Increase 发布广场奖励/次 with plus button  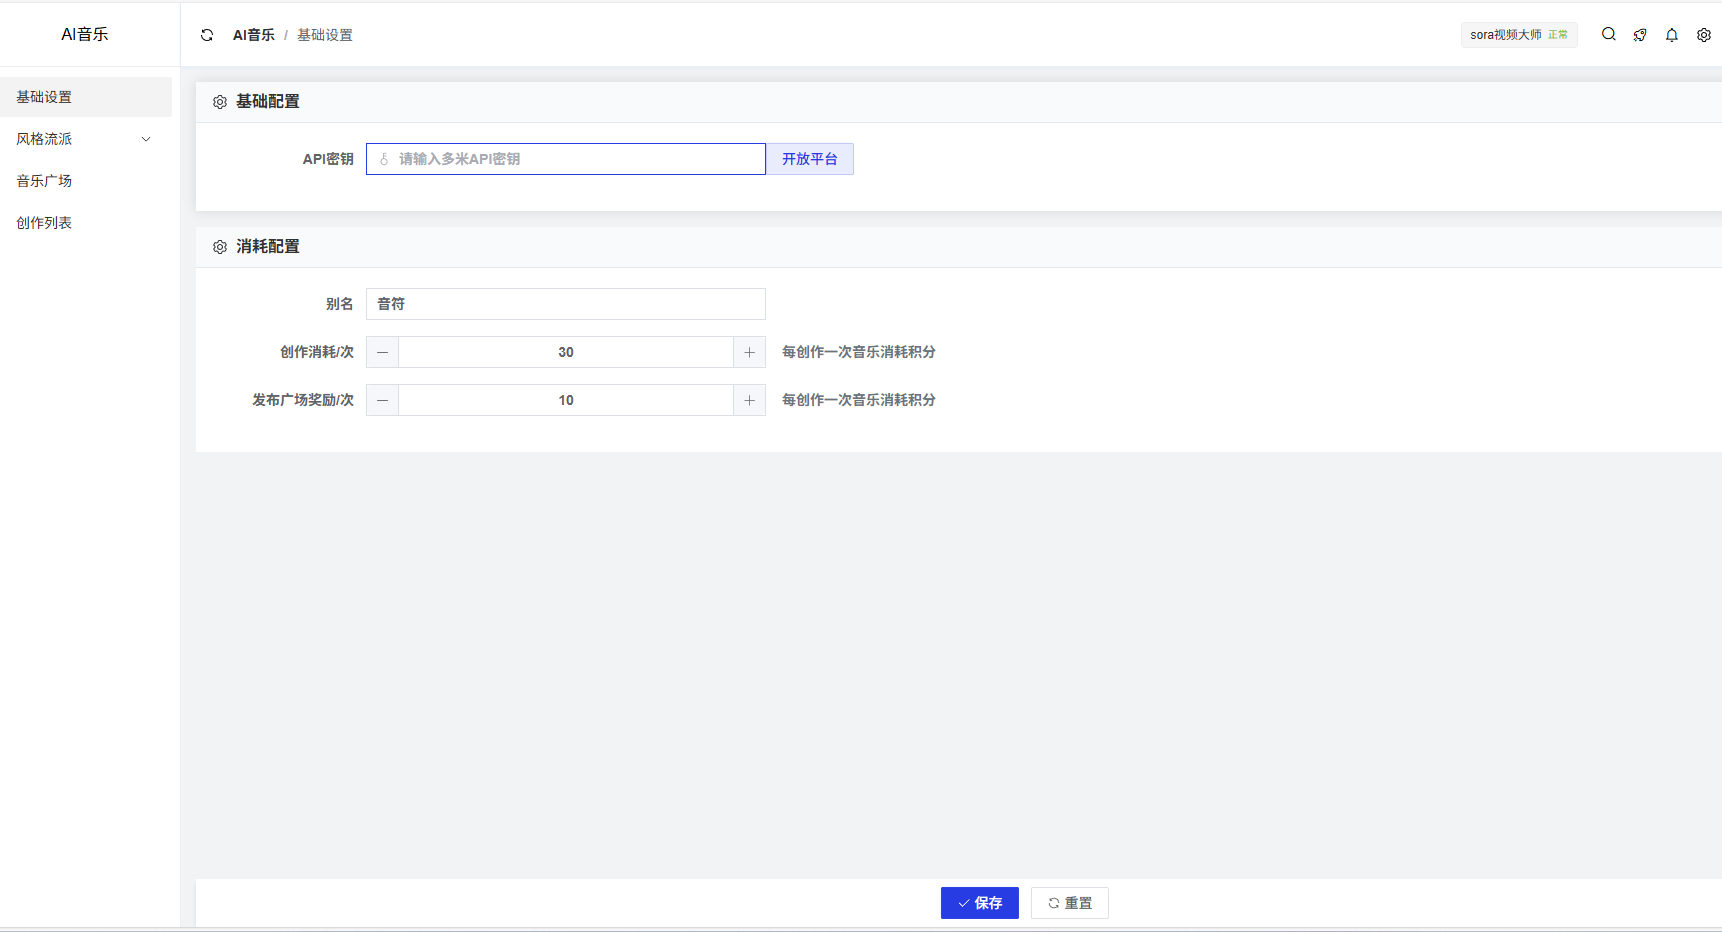pos(749,400)
